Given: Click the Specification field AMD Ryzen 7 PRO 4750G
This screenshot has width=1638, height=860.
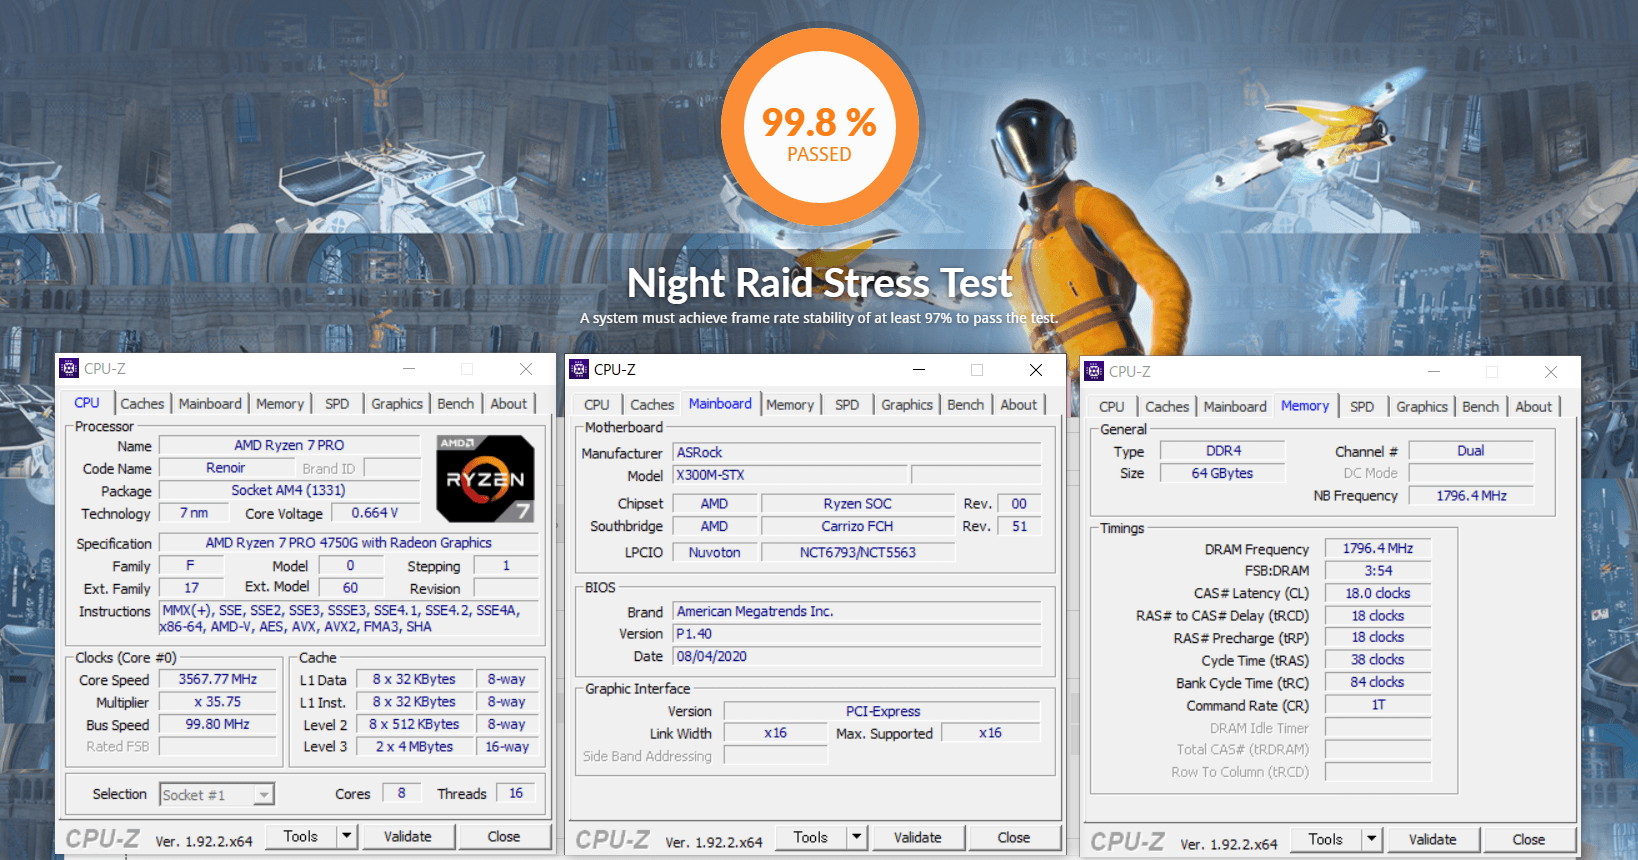Looking at the screenshot, I should click(349, 543).
